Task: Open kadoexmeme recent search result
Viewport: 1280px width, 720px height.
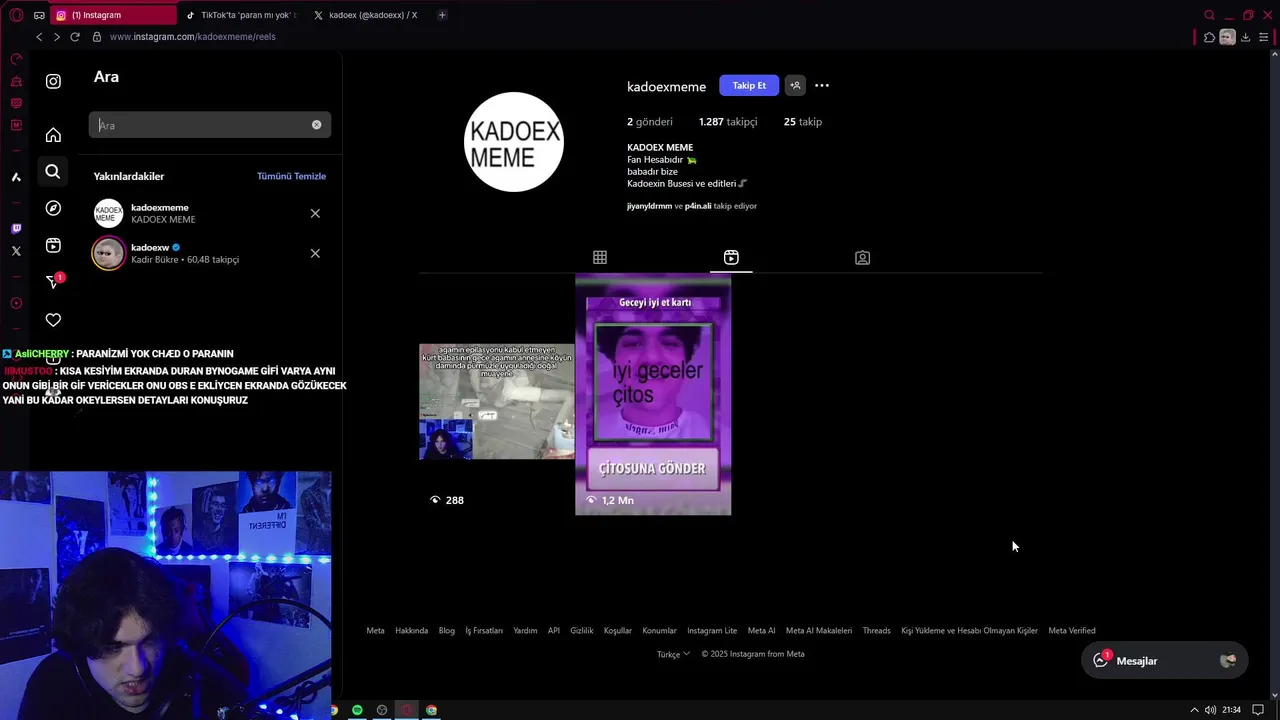Action: [x=210, y=213]
